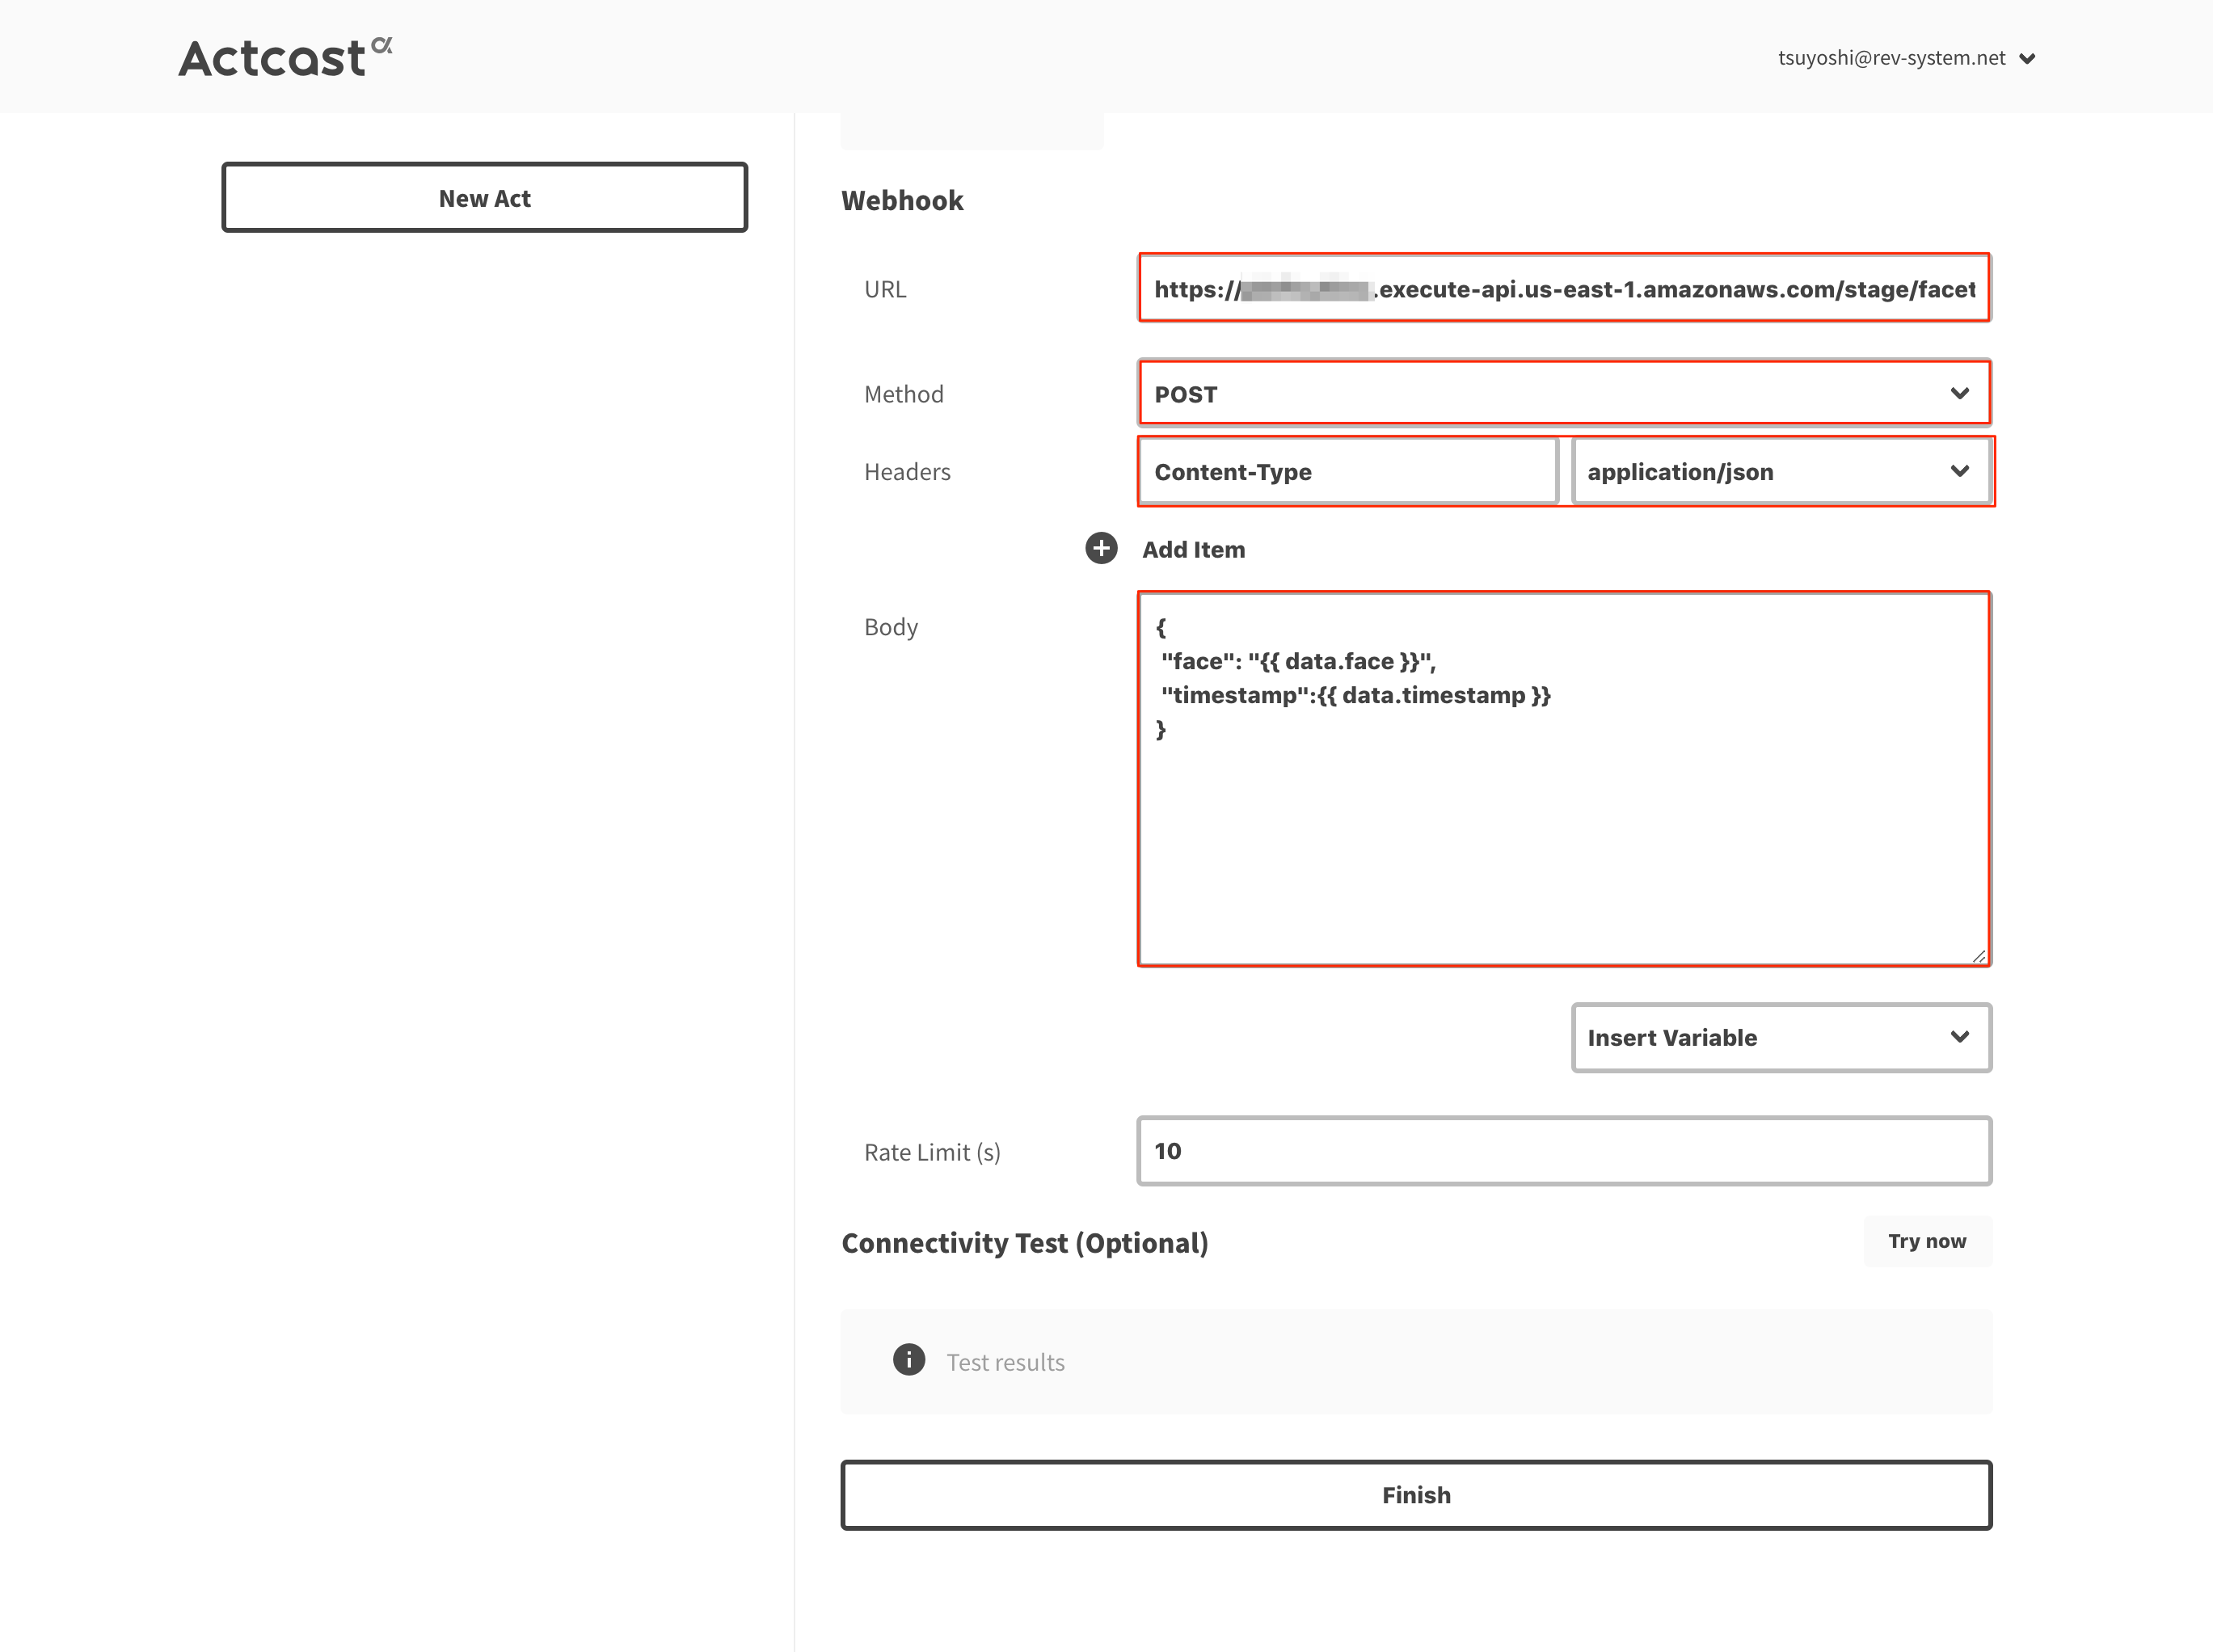Screen dimensions: 2213x1652
Task: Click the plus icon to add header item
Action: [1100, 548]
